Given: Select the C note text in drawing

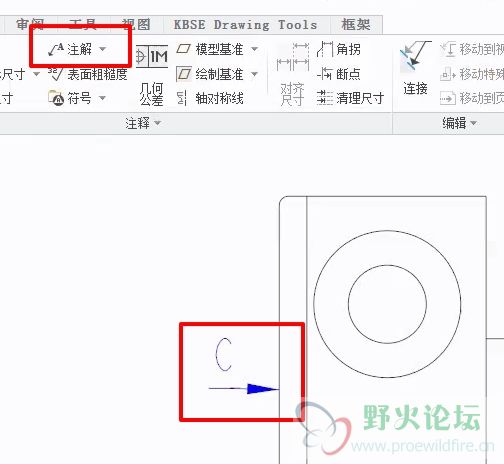Looking at the screenshot, I should tap(224, 354).
